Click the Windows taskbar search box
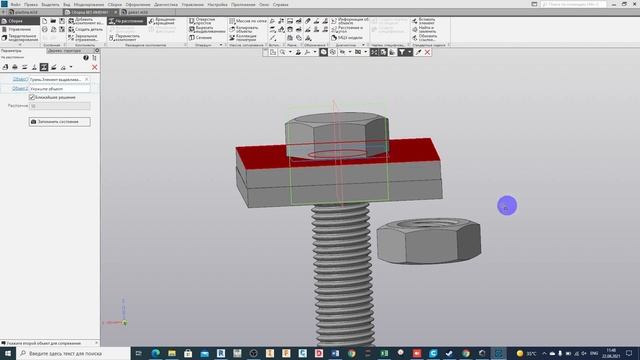The height and width of the screenshot is (360, 640). (73, 353)
